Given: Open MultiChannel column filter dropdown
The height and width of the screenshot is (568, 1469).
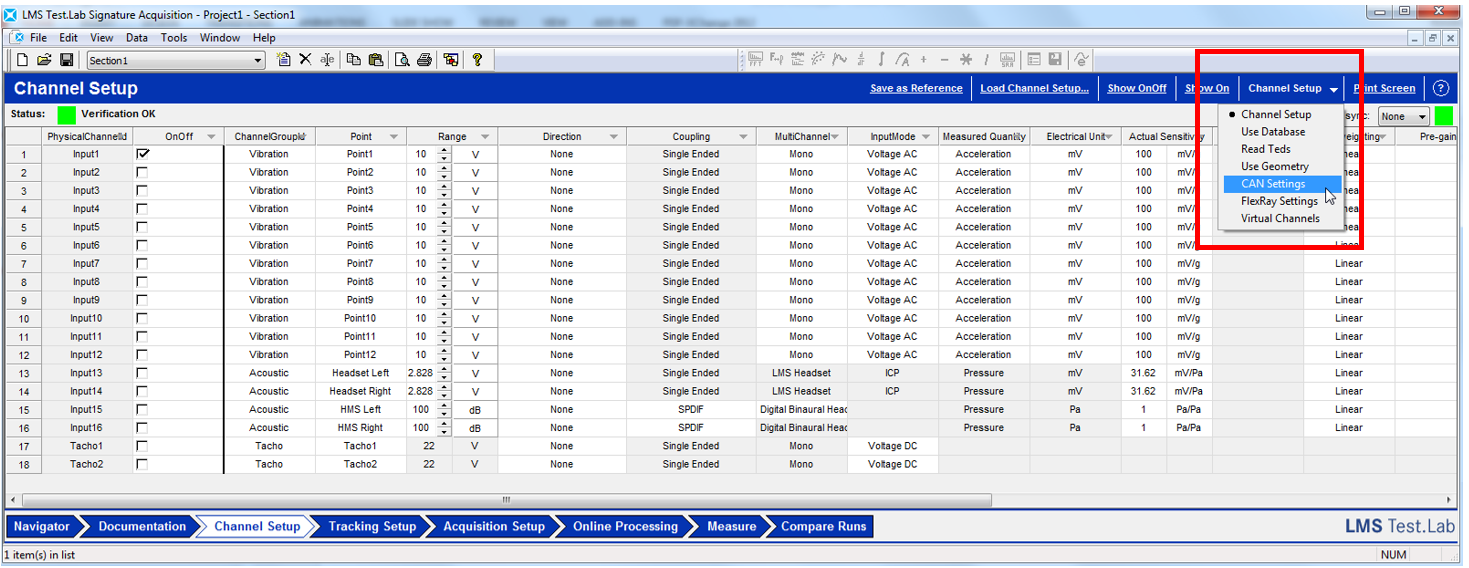Looking at the screenshot, I should tap(835, 136).
